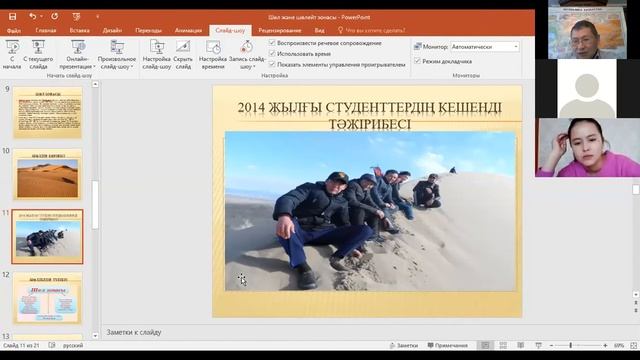Toggle 'Показать элементы управления проигрывателем' checkbox

pos(272,64)
